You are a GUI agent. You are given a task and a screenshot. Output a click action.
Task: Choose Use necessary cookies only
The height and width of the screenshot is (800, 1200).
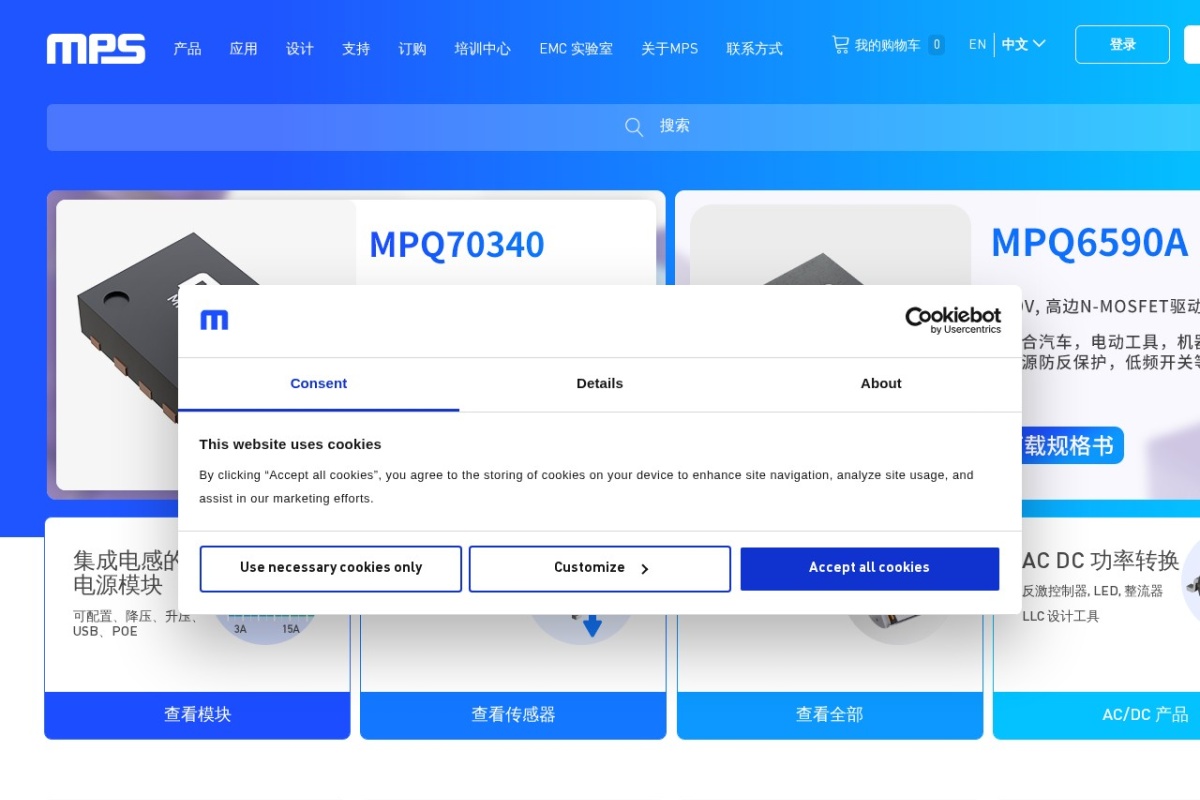click(x=331, y=568)
